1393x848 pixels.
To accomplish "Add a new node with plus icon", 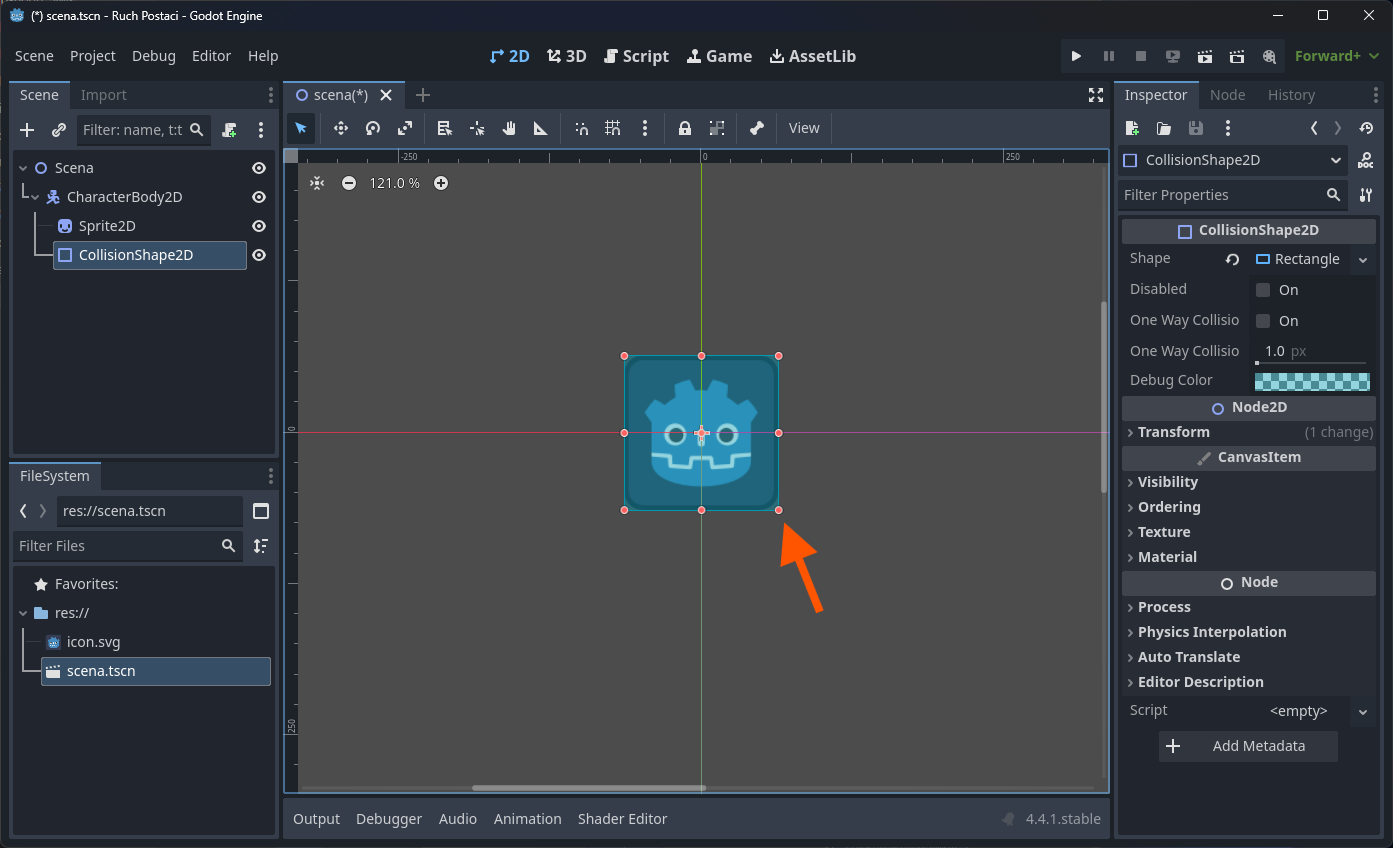I will pos(27,130).
